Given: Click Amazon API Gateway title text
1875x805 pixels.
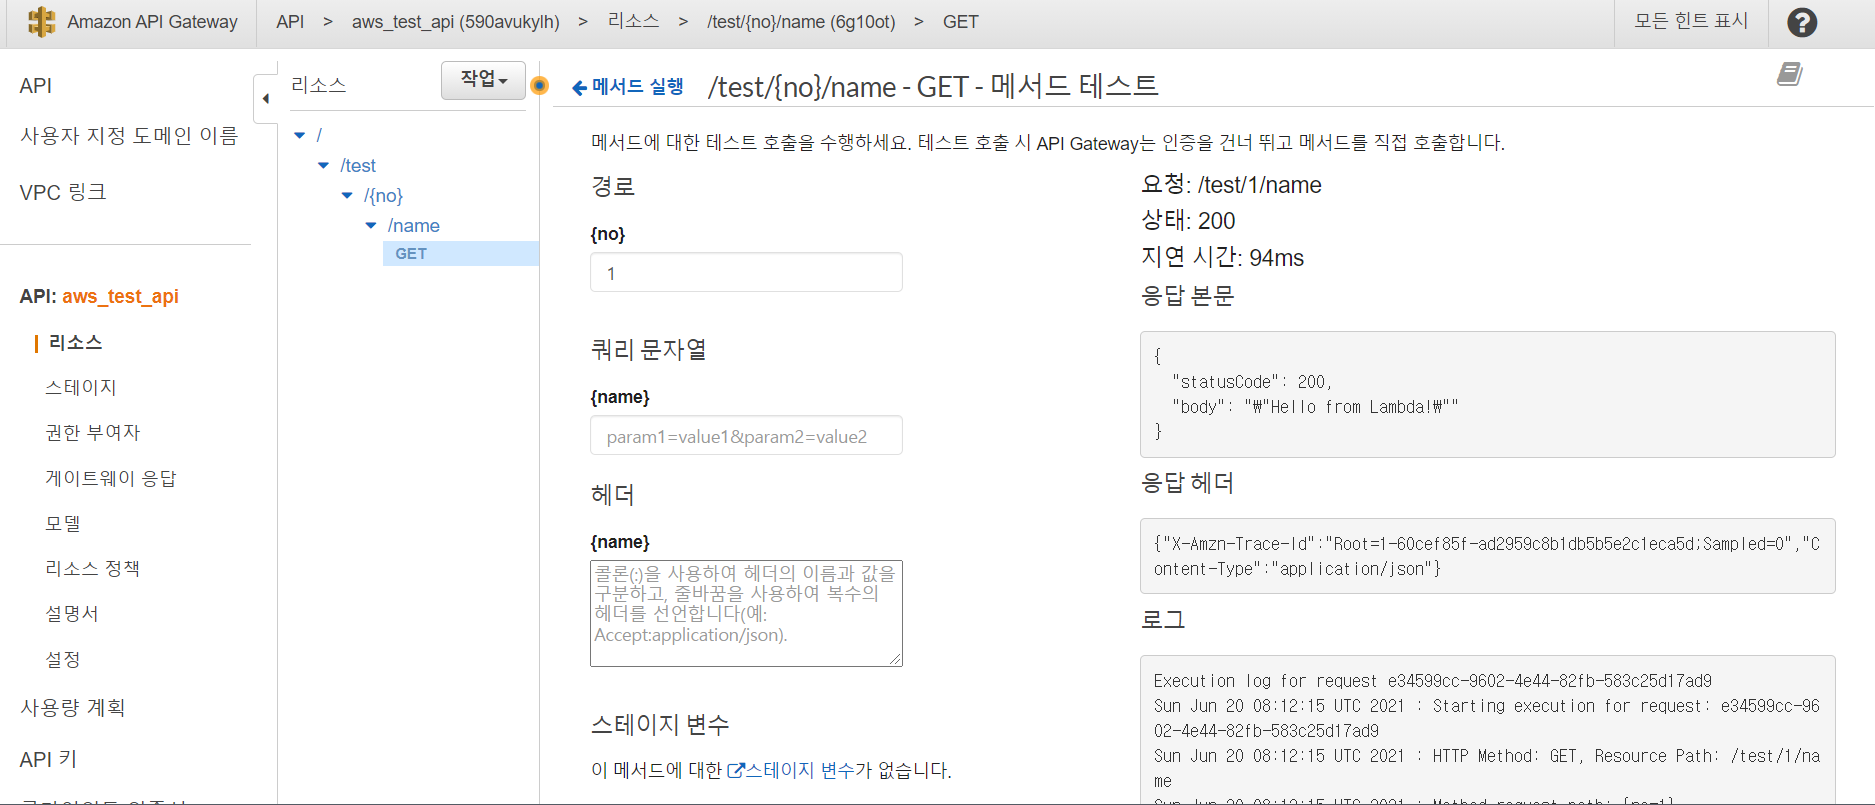Looking at the screenshot, I should 152,22.
